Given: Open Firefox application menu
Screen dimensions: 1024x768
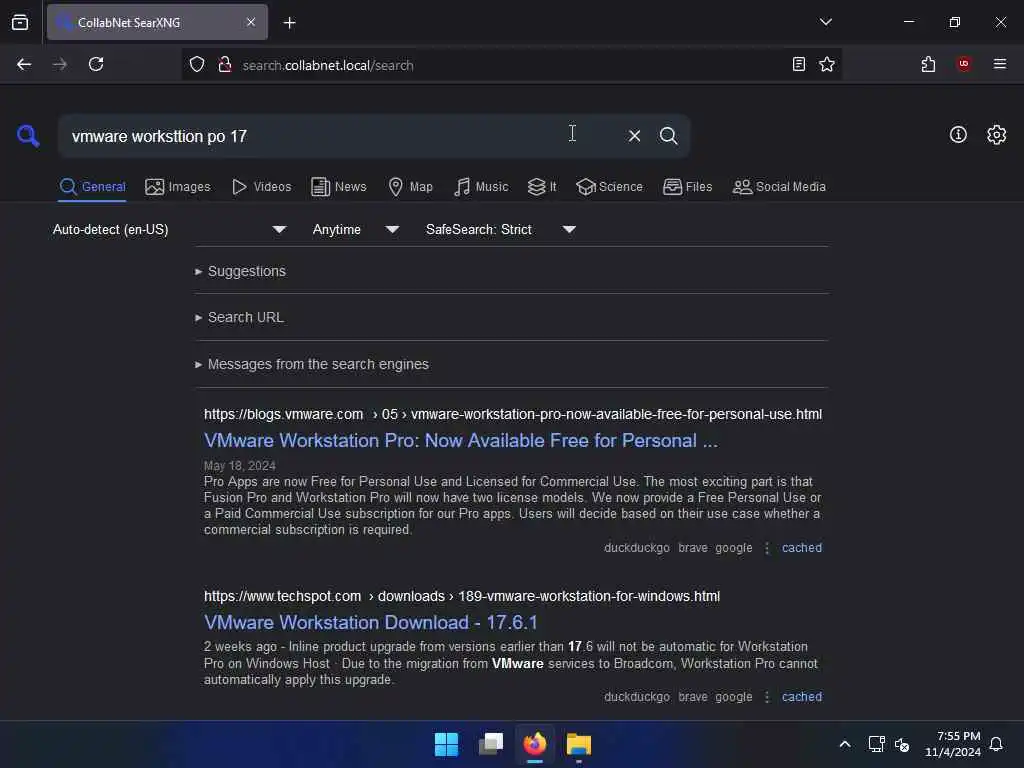Looking at the screenshot, I should pos(1000,64).
